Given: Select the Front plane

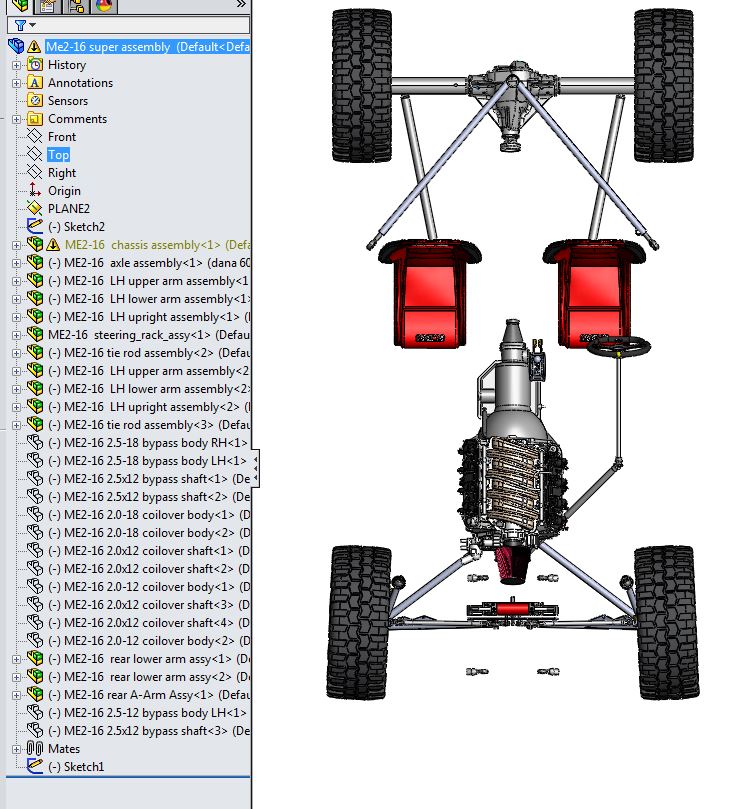Looking at the screenshot, I should (x=61, y=137).
